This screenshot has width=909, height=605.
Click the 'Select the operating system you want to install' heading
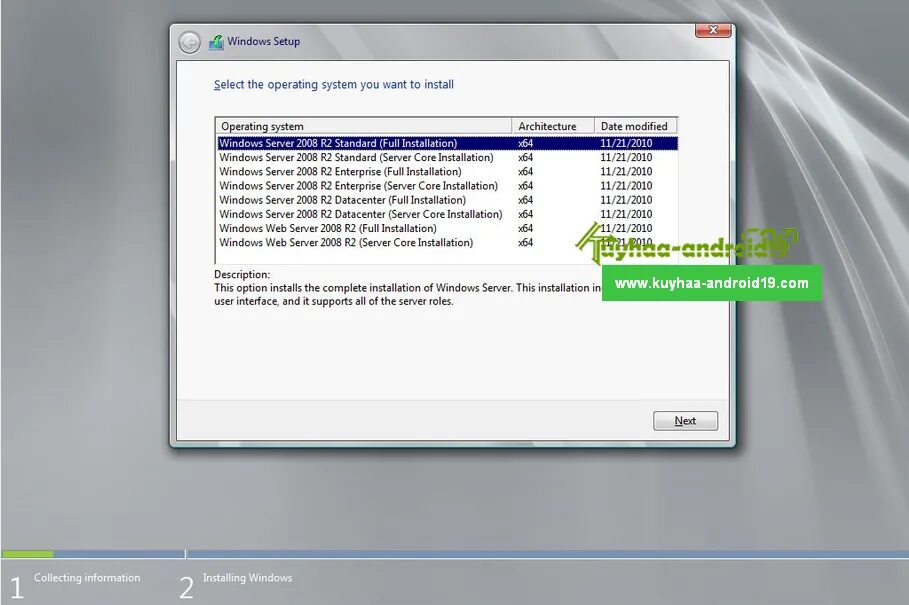point(334,85)
